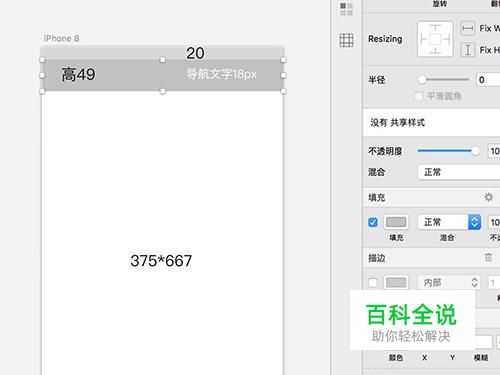Open the 混合 blend mode 正常 dropdown

tap(459, 172)
